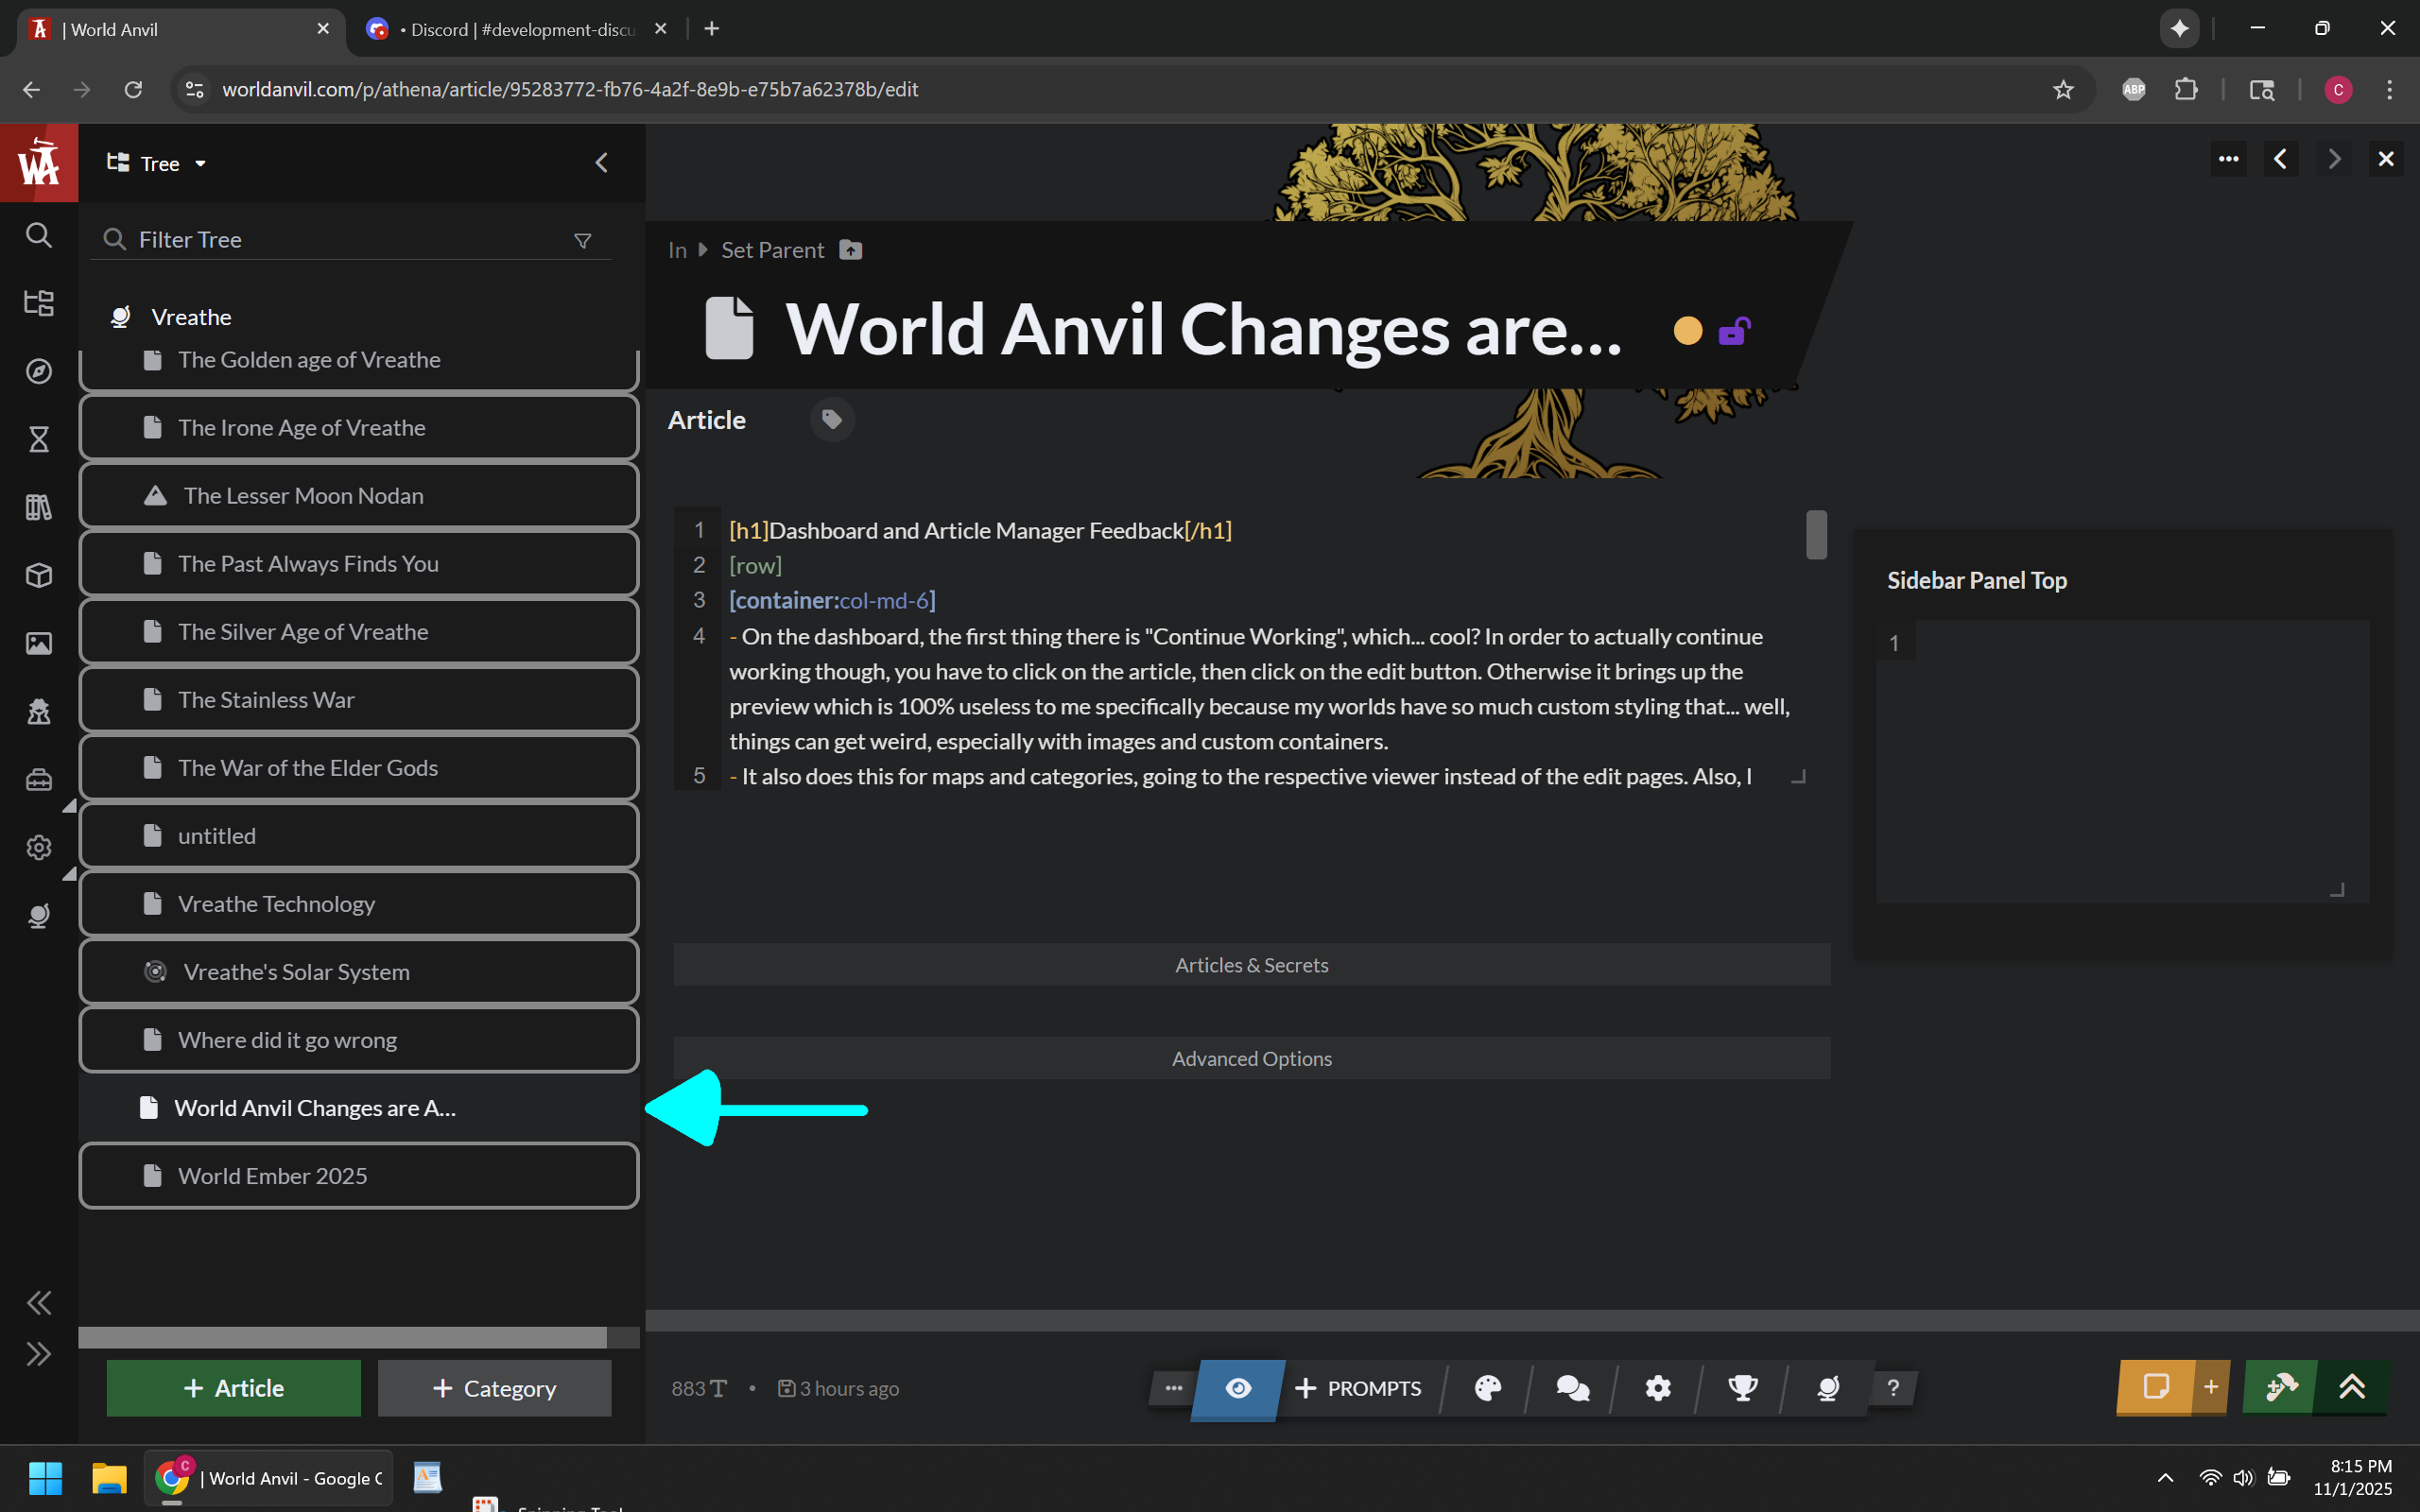Open the yellow sticky note button
The width and height of the screenshot is (2420, 1512).
click(x=2155, y=1388)
